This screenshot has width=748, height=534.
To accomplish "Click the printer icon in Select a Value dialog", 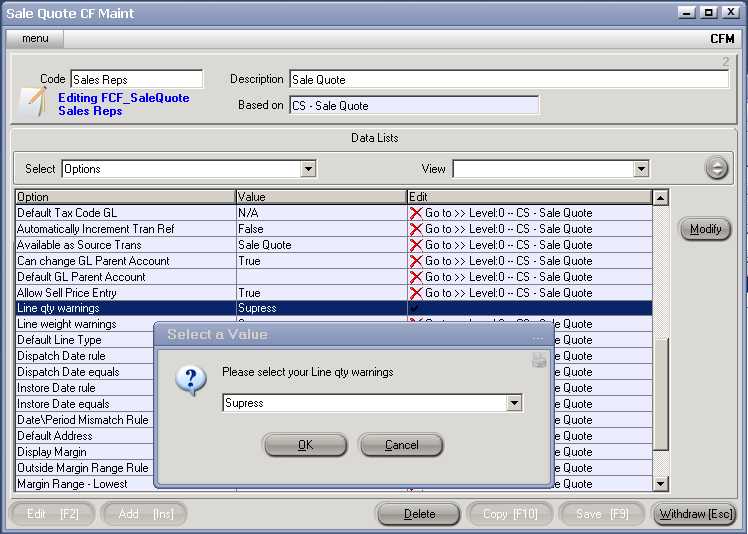I will point(539,360).
